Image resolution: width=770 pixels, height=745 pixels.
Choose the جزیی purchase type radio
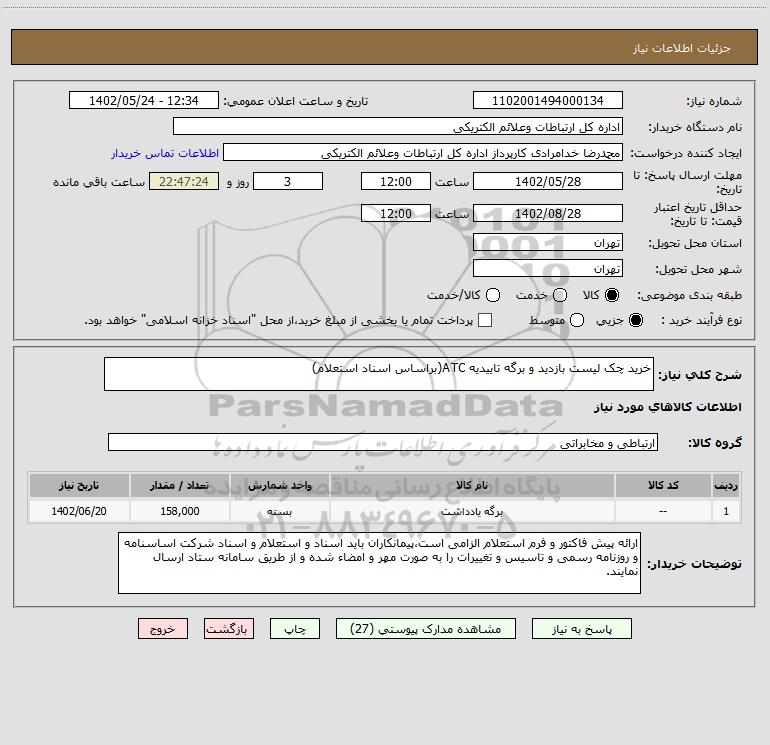(x=636, y=320)
